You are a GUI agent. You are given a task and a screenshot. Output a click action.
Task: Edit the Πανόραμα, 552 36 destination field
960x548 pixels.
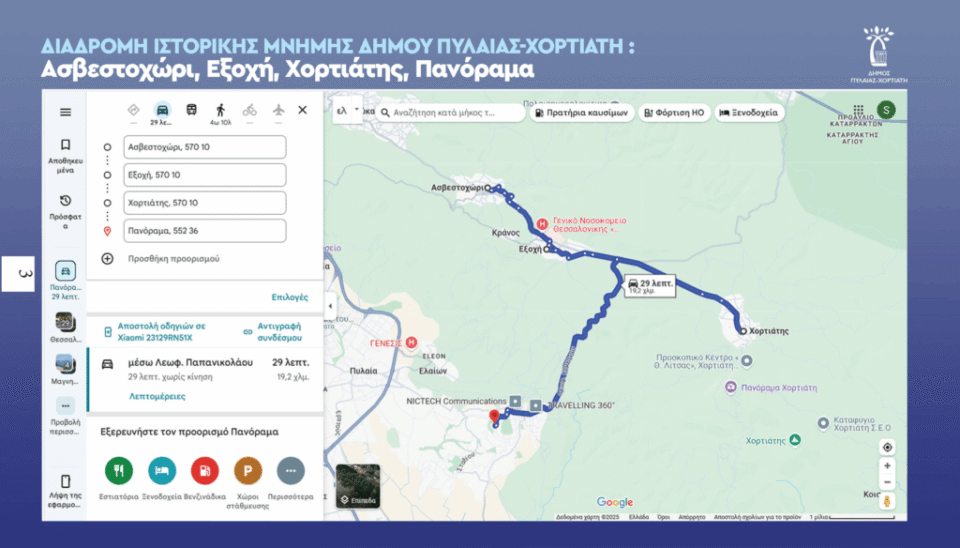point(204,231)
